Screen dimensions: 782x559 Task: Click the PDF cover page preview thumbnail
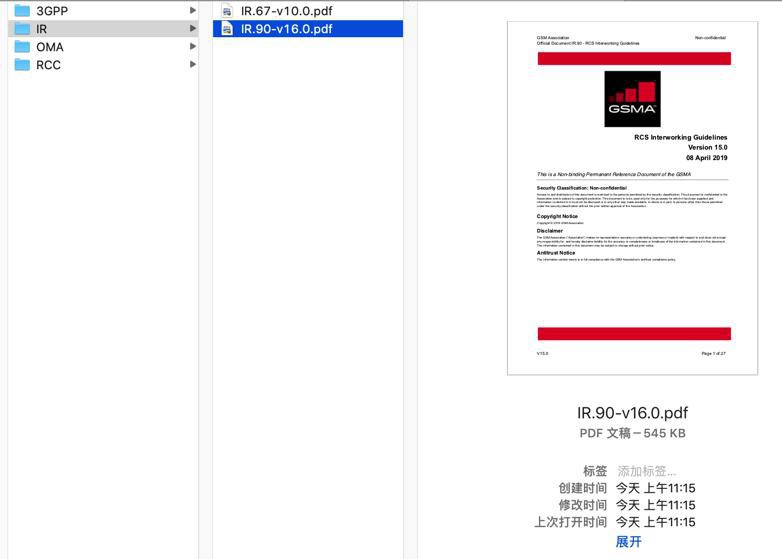pos(632,198)
